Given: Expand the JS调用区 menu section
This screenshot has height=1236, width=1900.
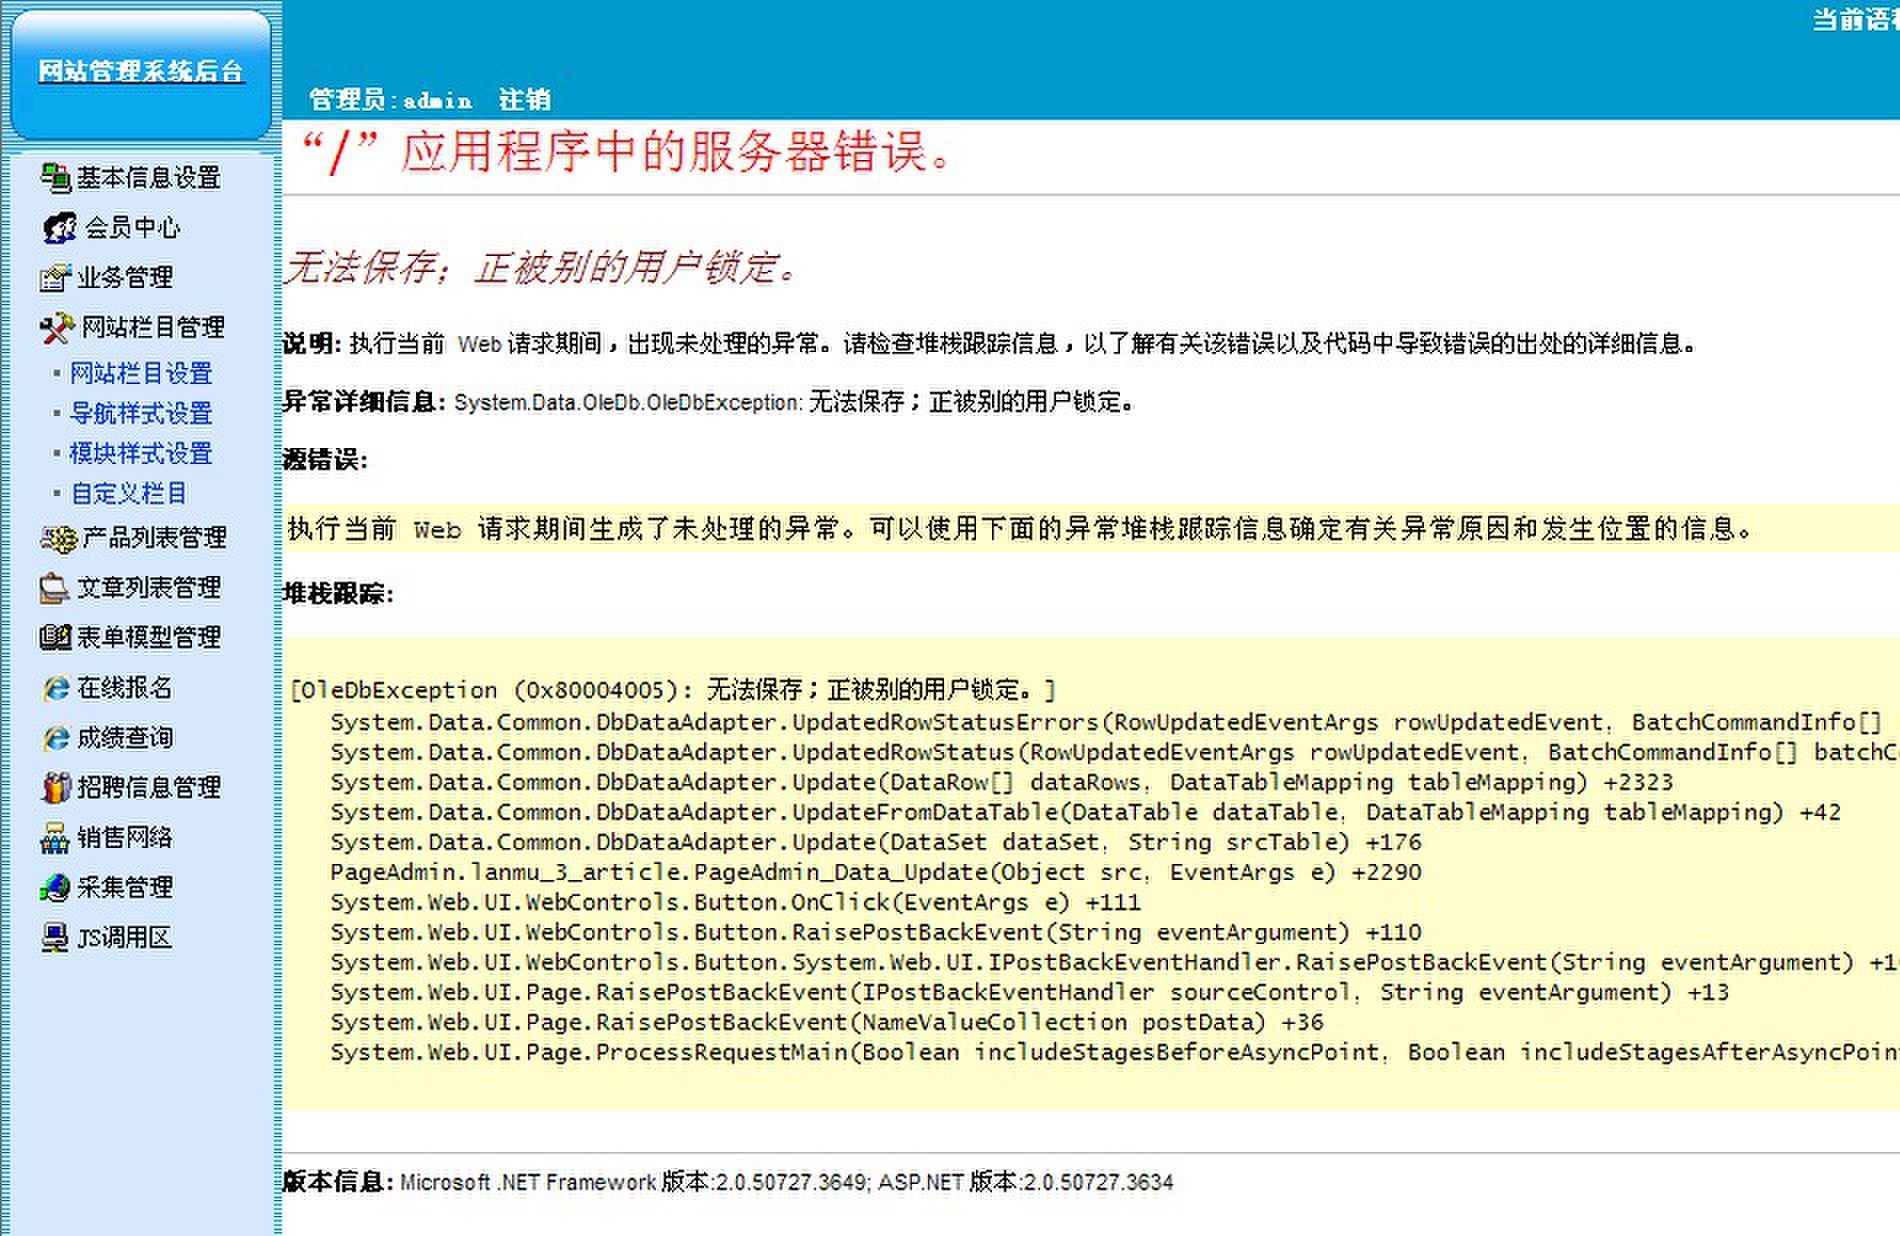Looking at the screenshot, I should pos(124,938).
